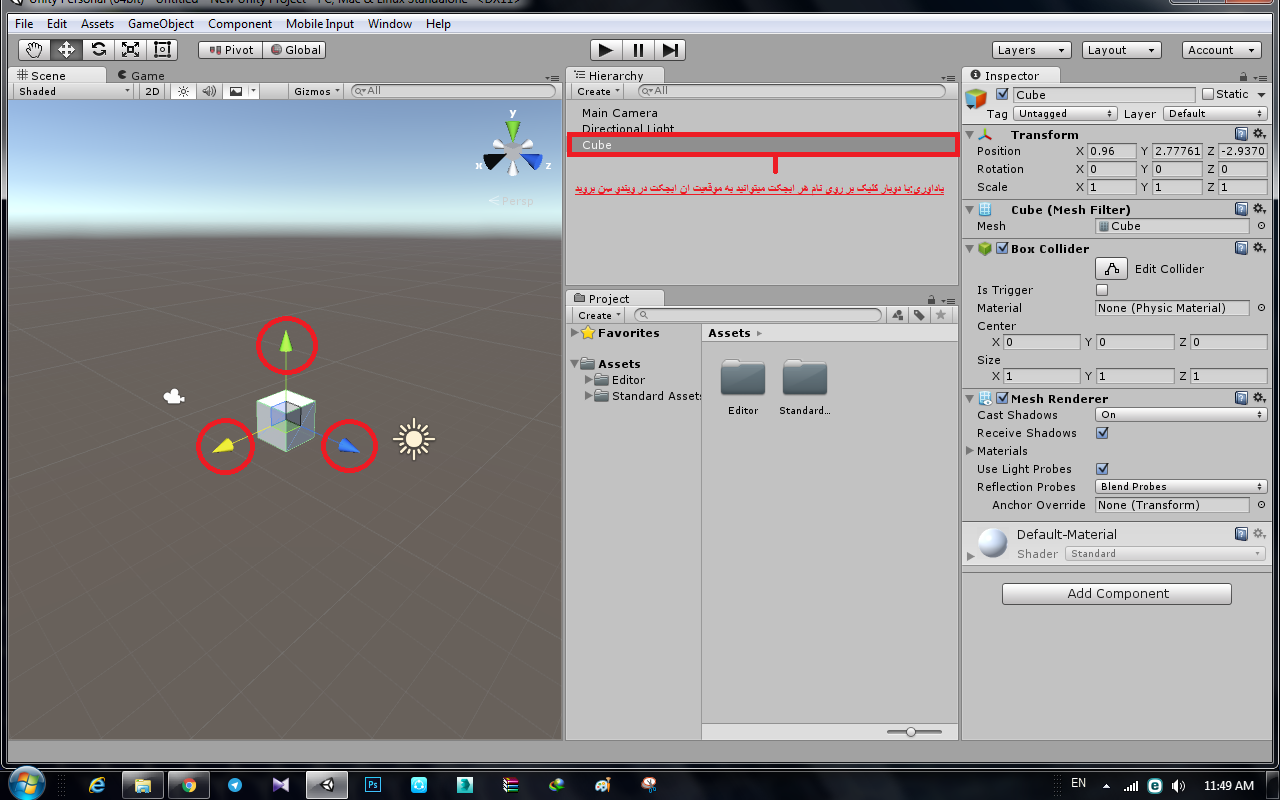The image size is (1280, 800).
Task: Toggle the Box Collider enabled checkbox
Action: (1002, 248)
